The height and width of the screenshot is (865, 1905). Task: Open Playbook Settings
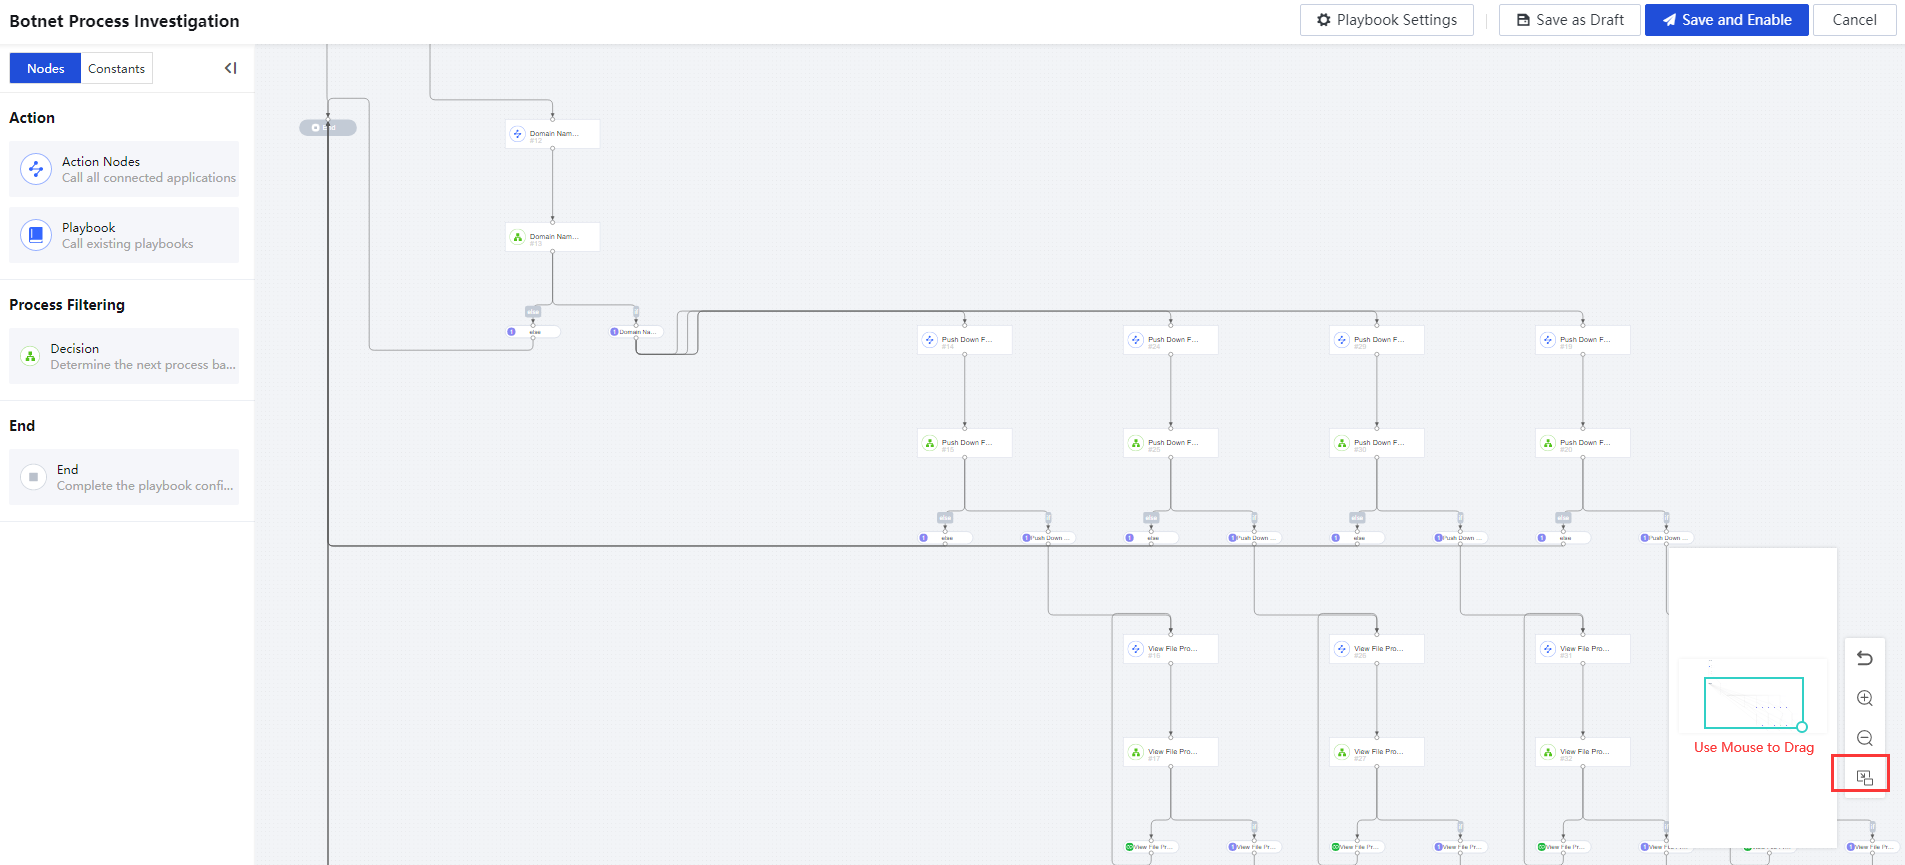[1386, 20]
